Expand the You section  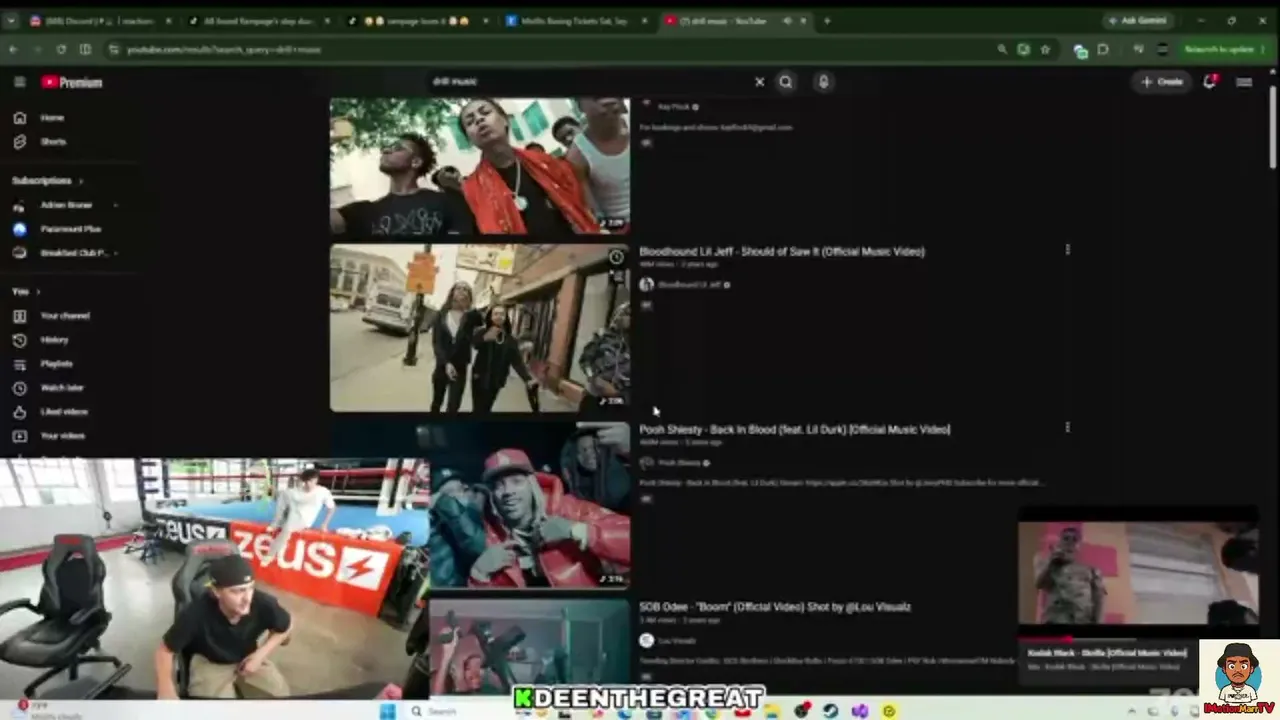[x=26, y=292]
